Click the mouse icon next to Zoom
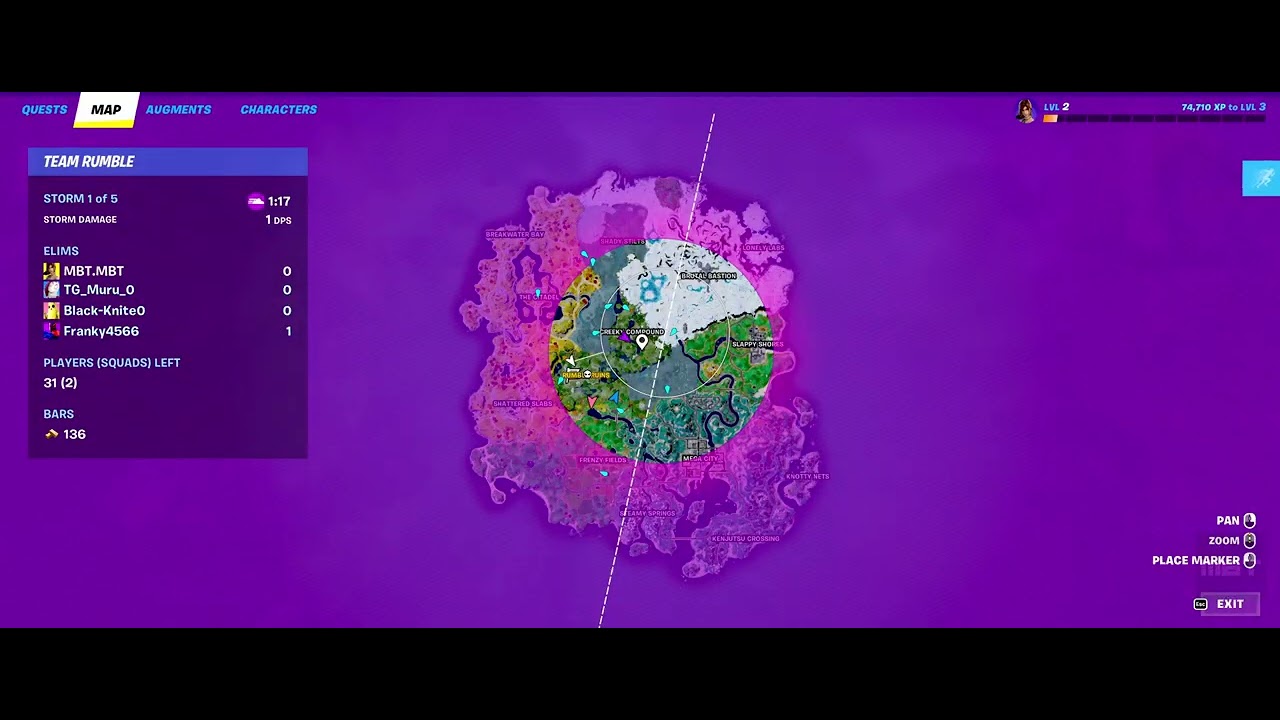 (x=1249, y=541)
